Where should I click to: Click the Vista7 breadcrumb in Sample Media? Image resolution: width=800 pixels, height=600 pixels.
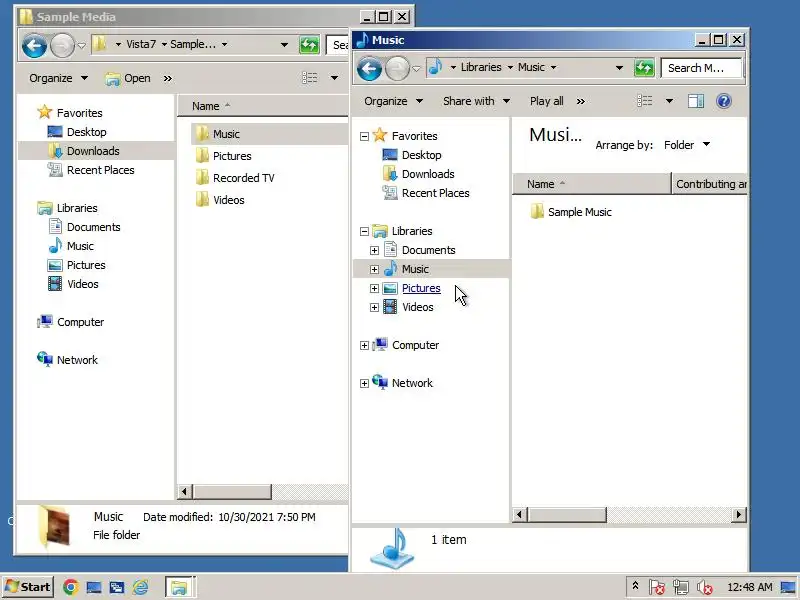tap(141, 44)
